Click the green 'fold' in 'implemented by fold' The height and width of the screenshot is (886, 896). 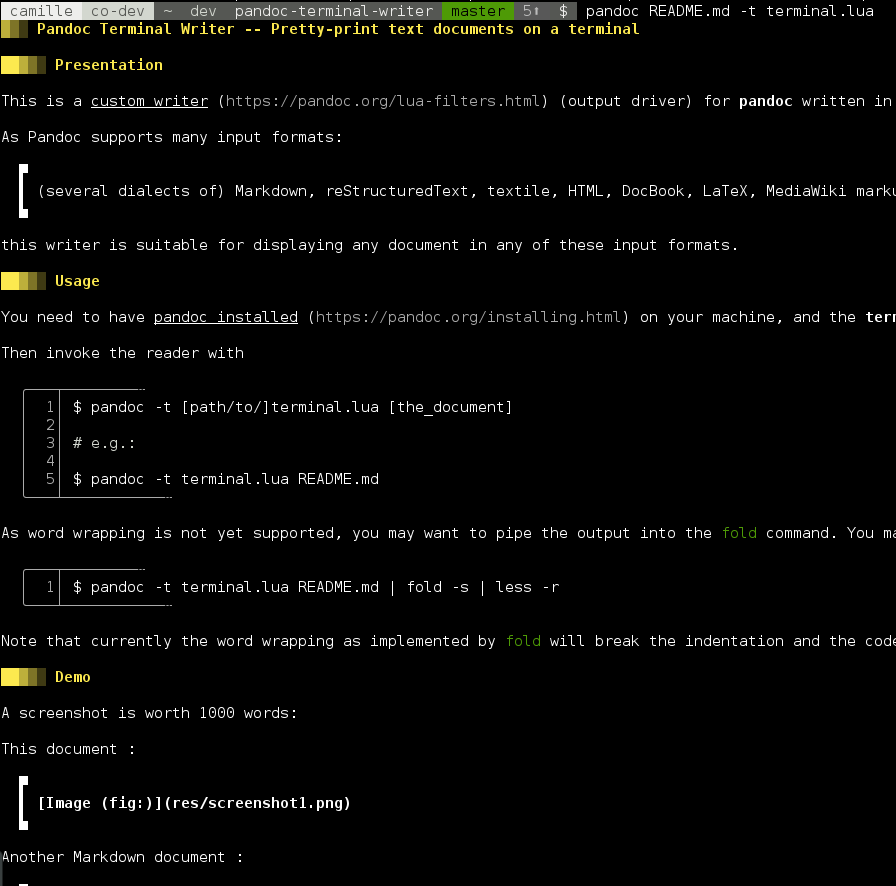tap(523, 641)
